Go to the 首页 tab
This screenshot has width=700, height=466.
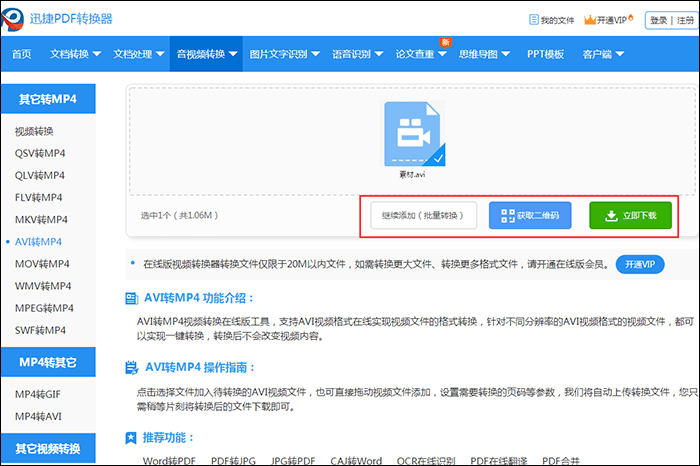point(21,54)
